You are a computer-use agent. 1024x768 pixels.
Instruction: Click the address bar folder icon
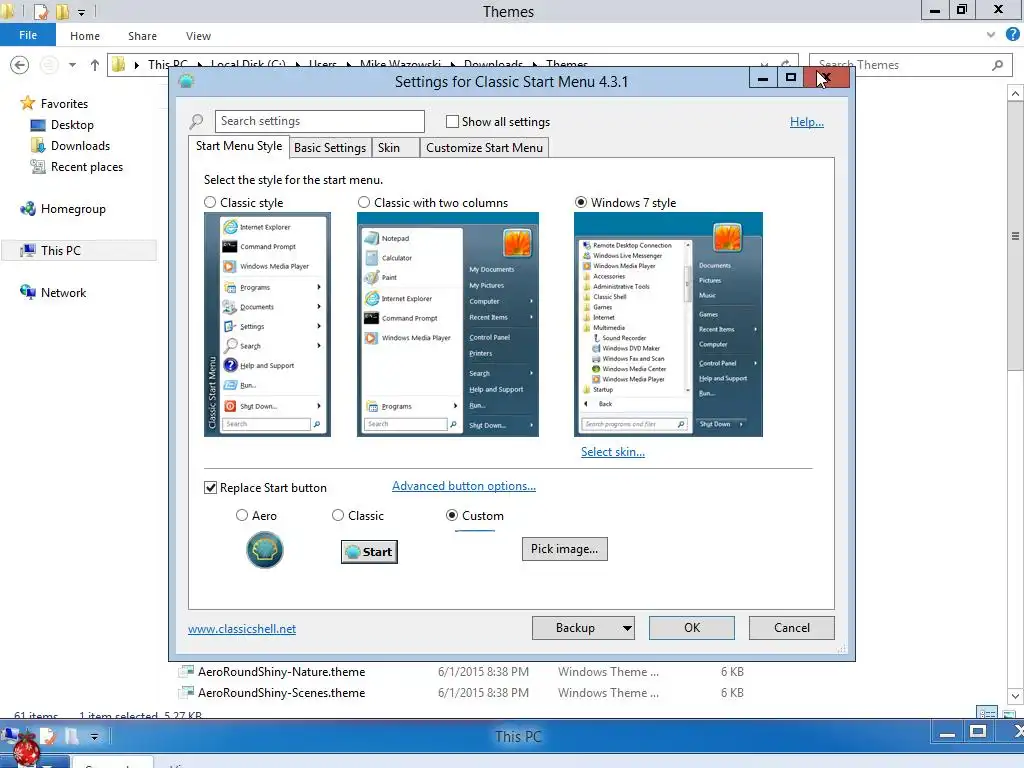coord(118,64)
